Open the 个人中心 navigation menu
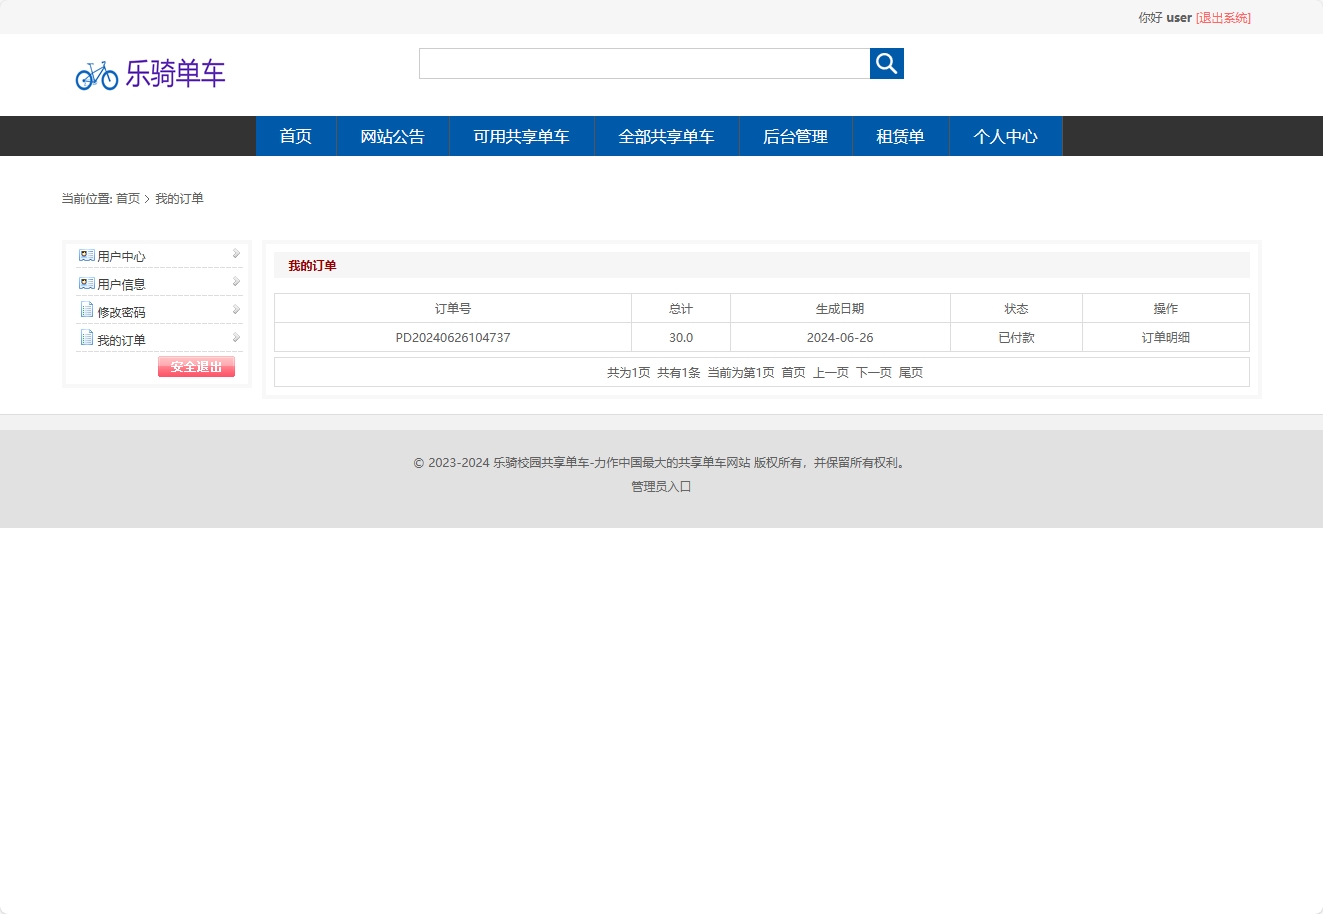This screenshot has height=914, width=1323. pyautogui.click(x=1006, y=136)
